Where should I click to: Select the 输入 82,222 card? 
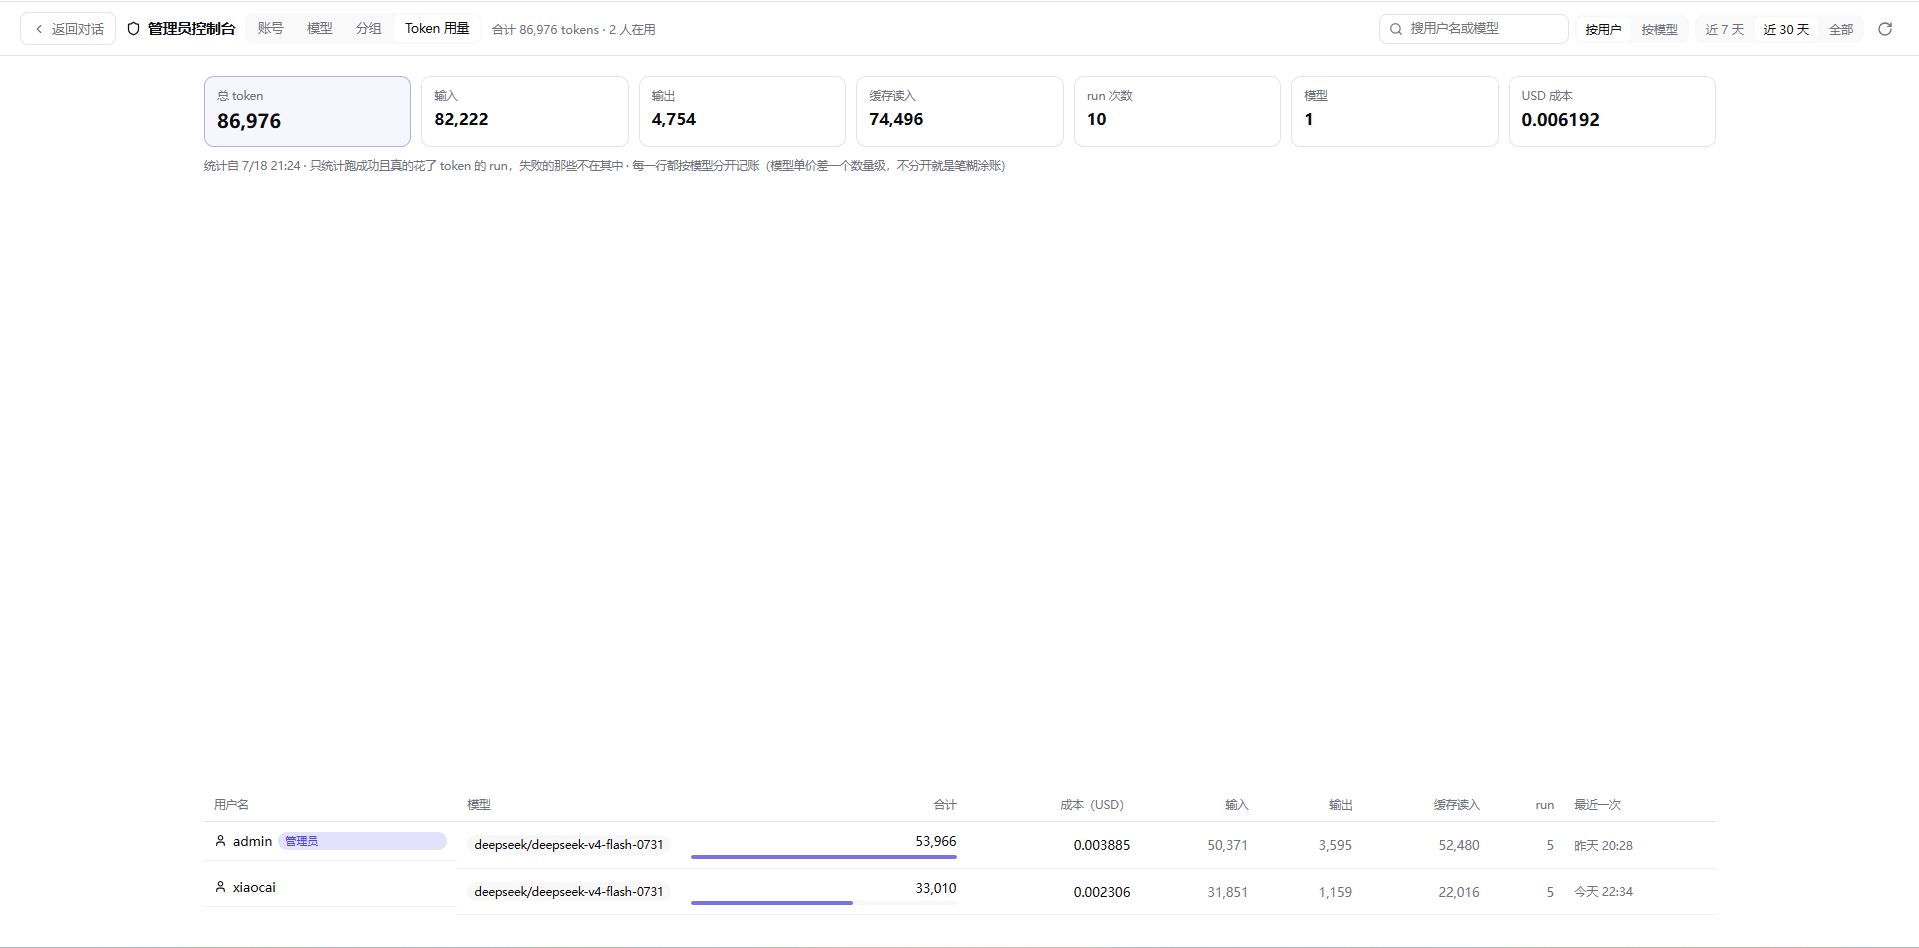525,111
